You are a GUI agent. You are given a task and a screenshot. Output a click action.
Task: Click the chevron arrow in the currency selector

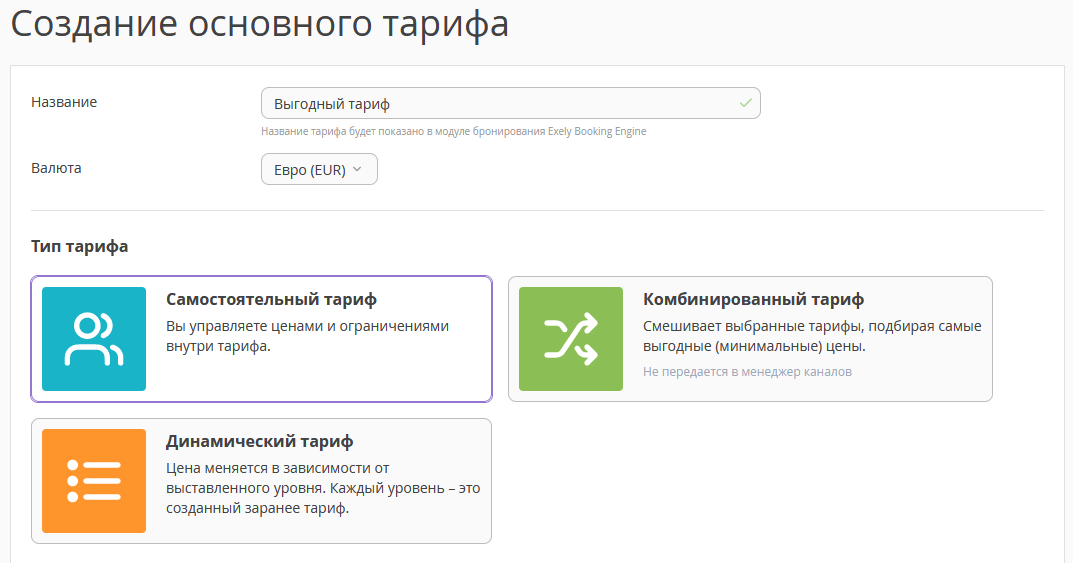[x=357, y=170]
